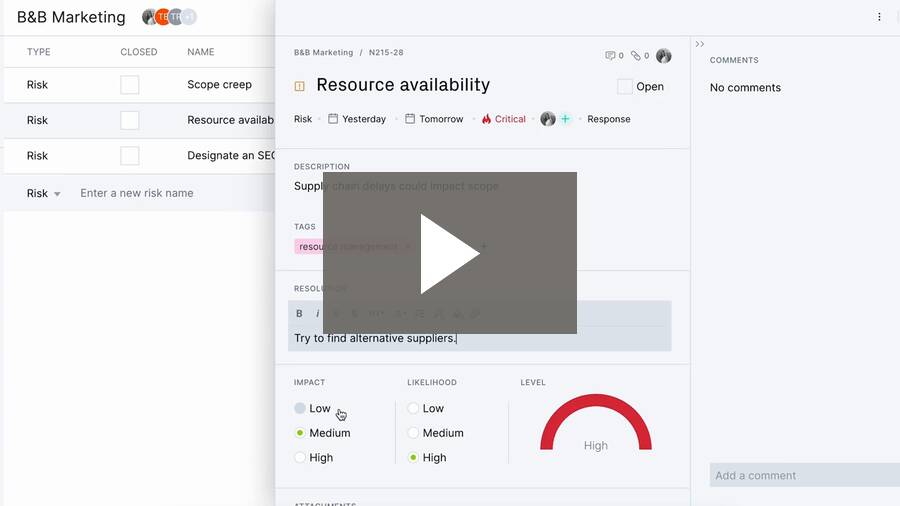The width and height of the screenshot is (900, 506).
Task: Check the closed box for Resource availability
Action: pyautogui.click(x=130, y=120)
